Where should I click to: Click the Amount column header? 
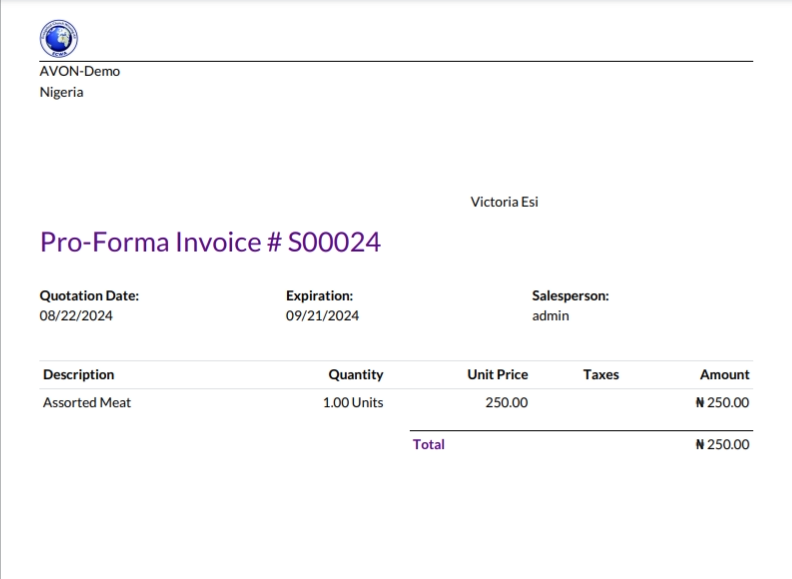[x=724, y=374]
